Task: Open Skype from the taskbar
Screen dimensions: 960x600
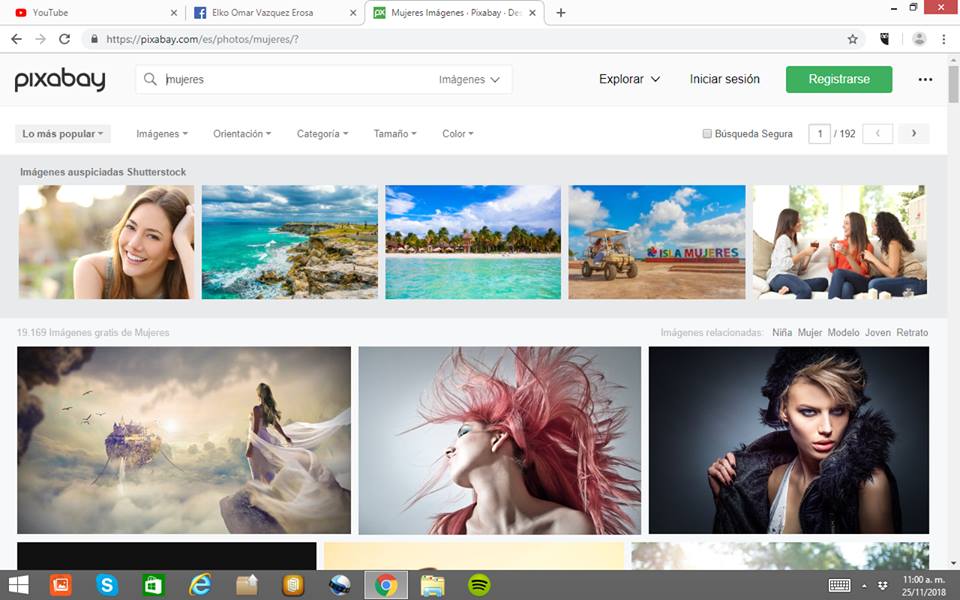Action: click(107, 585)
